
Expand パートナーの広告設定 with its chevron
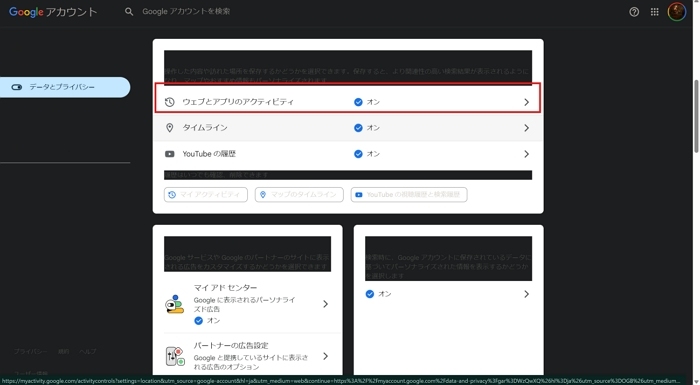coord(325,356)
